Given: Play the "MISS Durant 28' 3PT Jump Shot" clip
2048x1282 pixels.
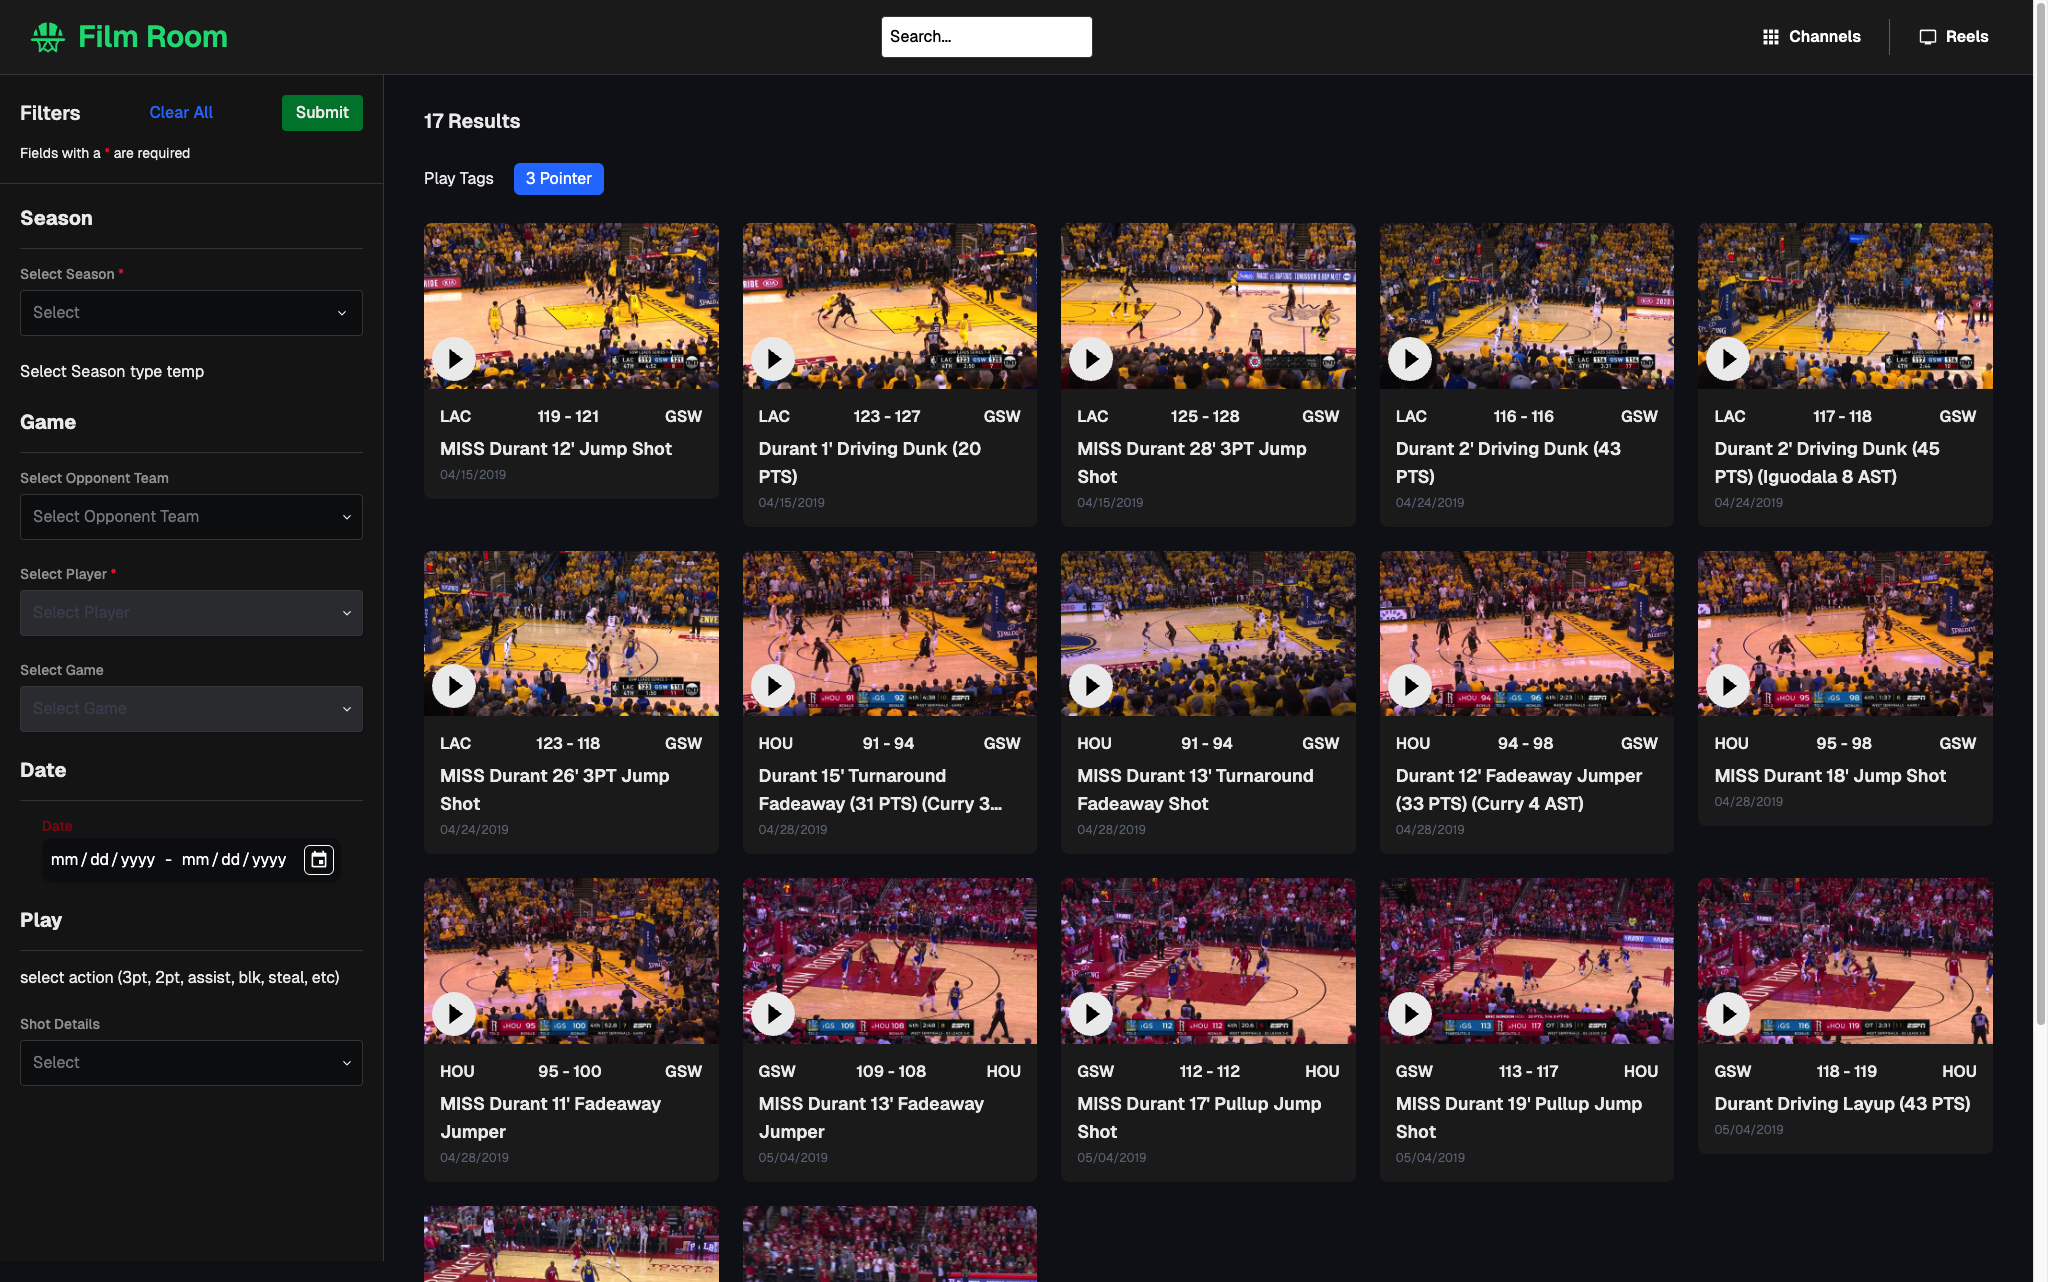Looking at the screenshot, I should (x=1090, y=358).
